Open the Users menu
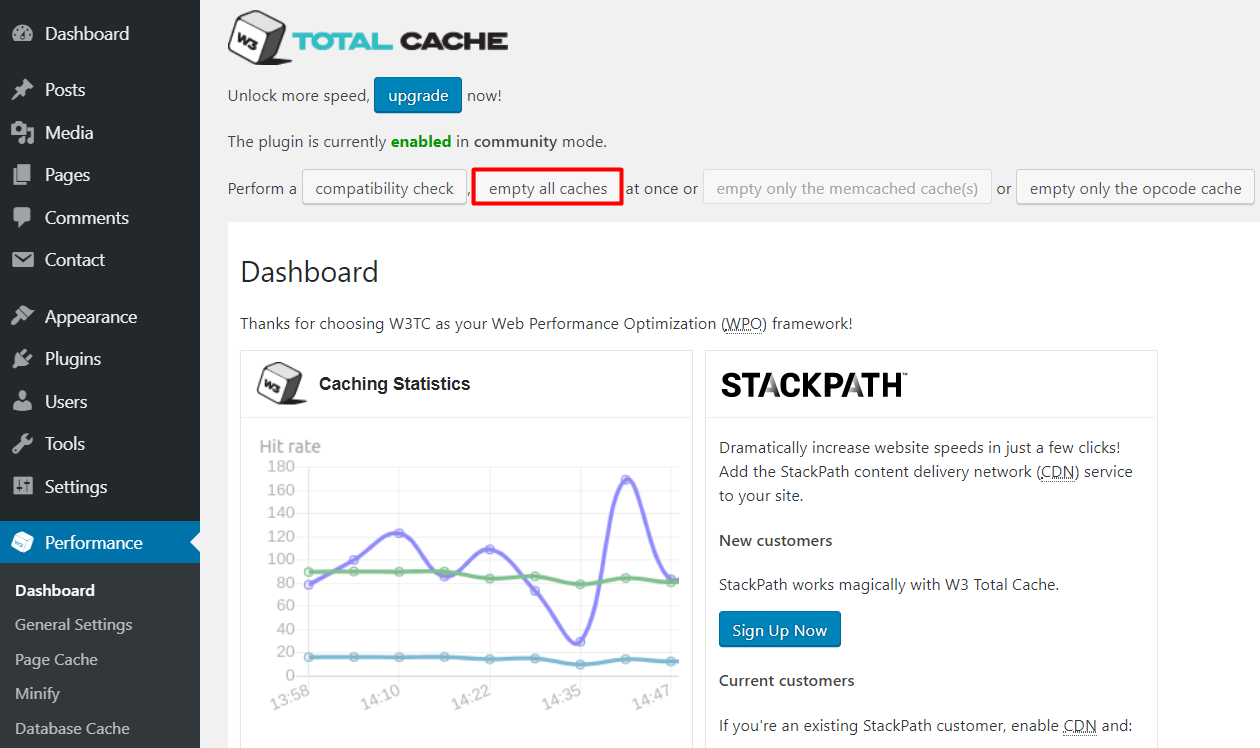Image resolution: width=1260 pixels, height=748 pixels. point(100,402)
